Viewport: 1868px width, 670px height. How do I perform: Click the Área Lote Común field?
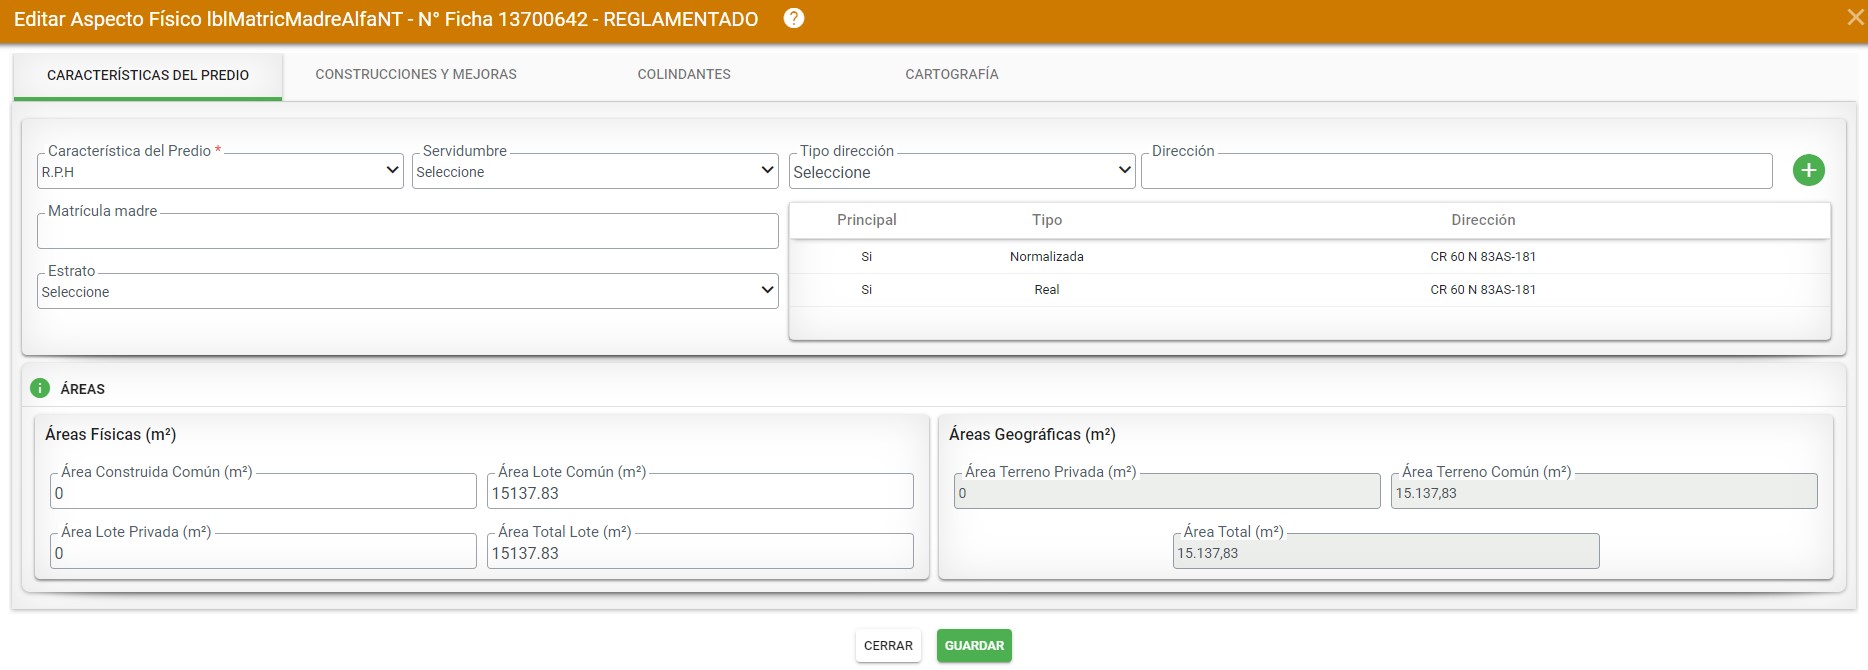pos(700,491)
